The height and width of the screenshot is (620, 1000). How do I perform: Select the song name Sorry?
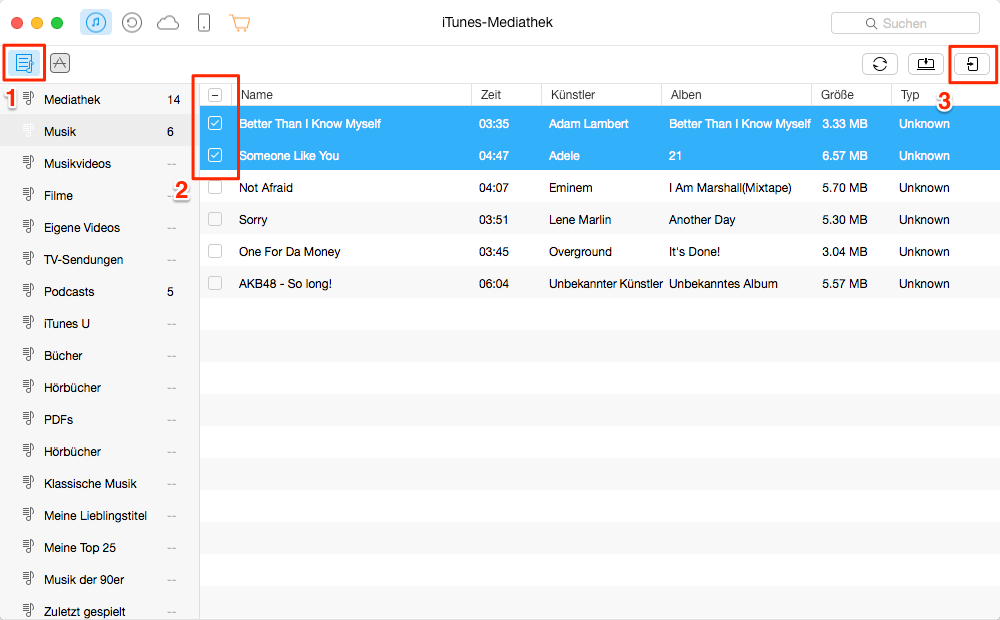253,220
